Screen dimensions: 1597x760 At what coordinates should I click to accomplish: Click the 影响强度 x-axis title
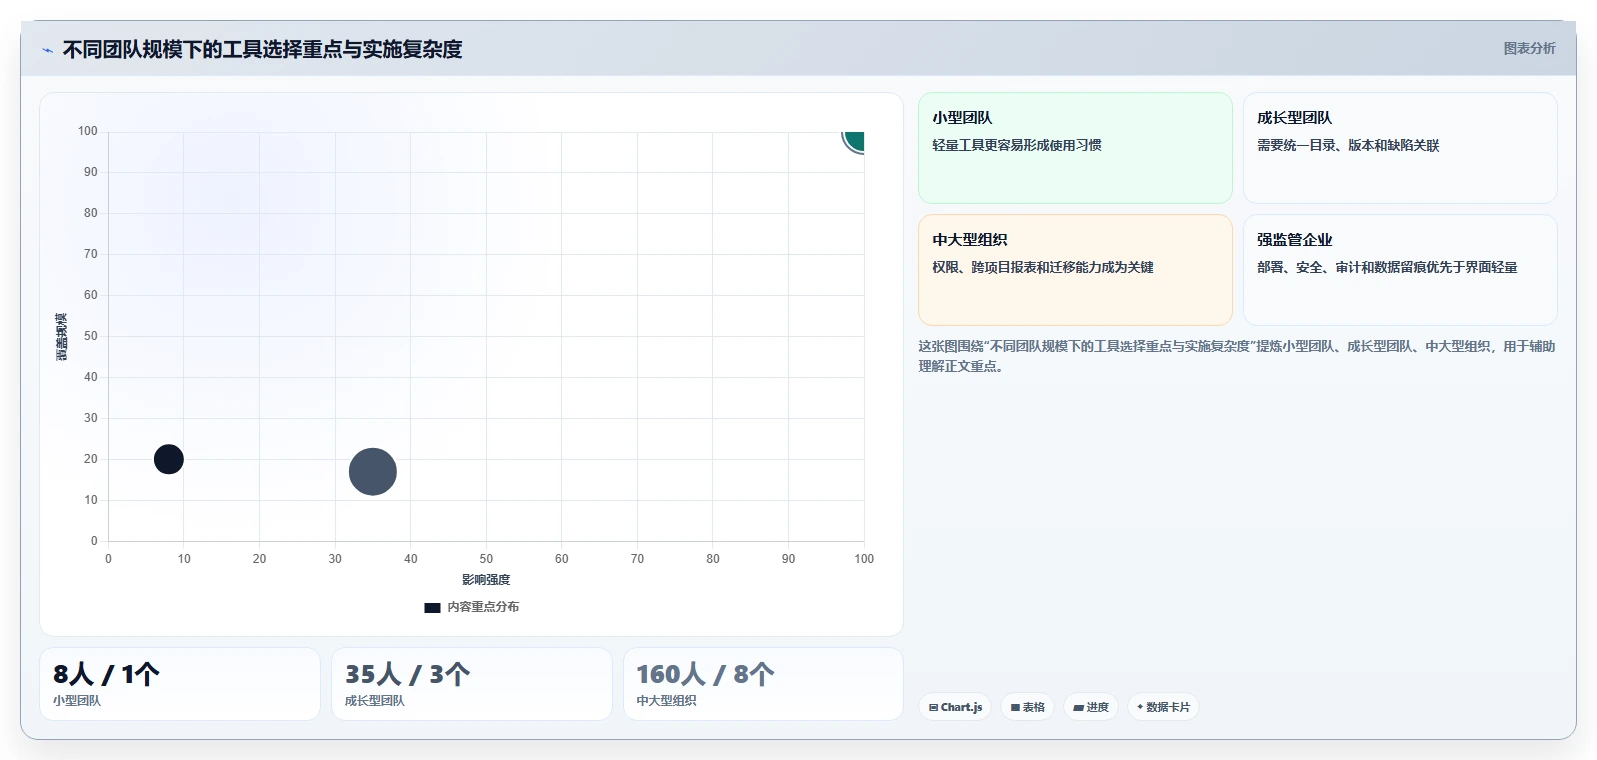click(x=486, y=580)
